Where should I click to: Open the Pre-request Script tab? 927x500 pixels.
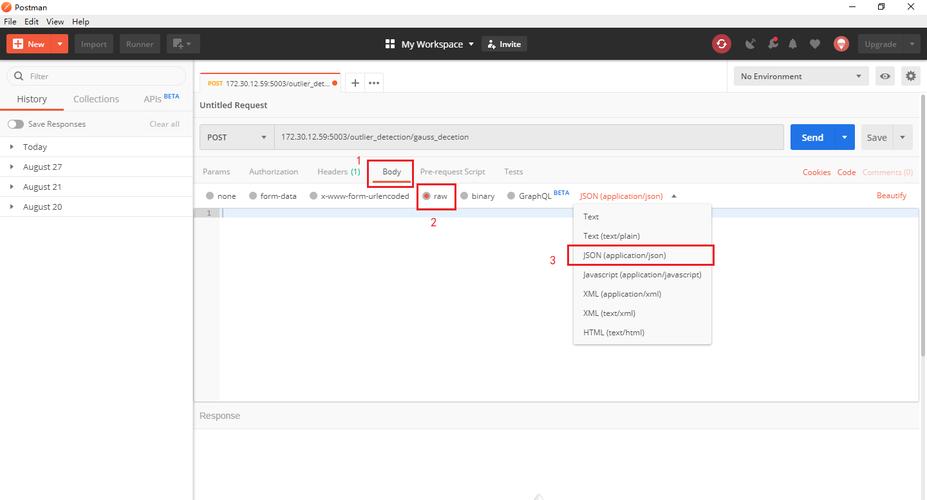point(452,171)
